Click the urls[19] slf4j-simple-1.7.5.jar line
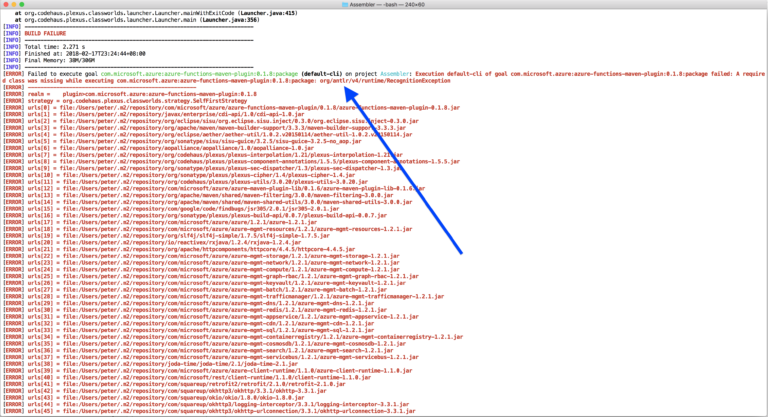The height and width of the screenshot is (417, 768). pyautogui.click(x=167, y=236)
